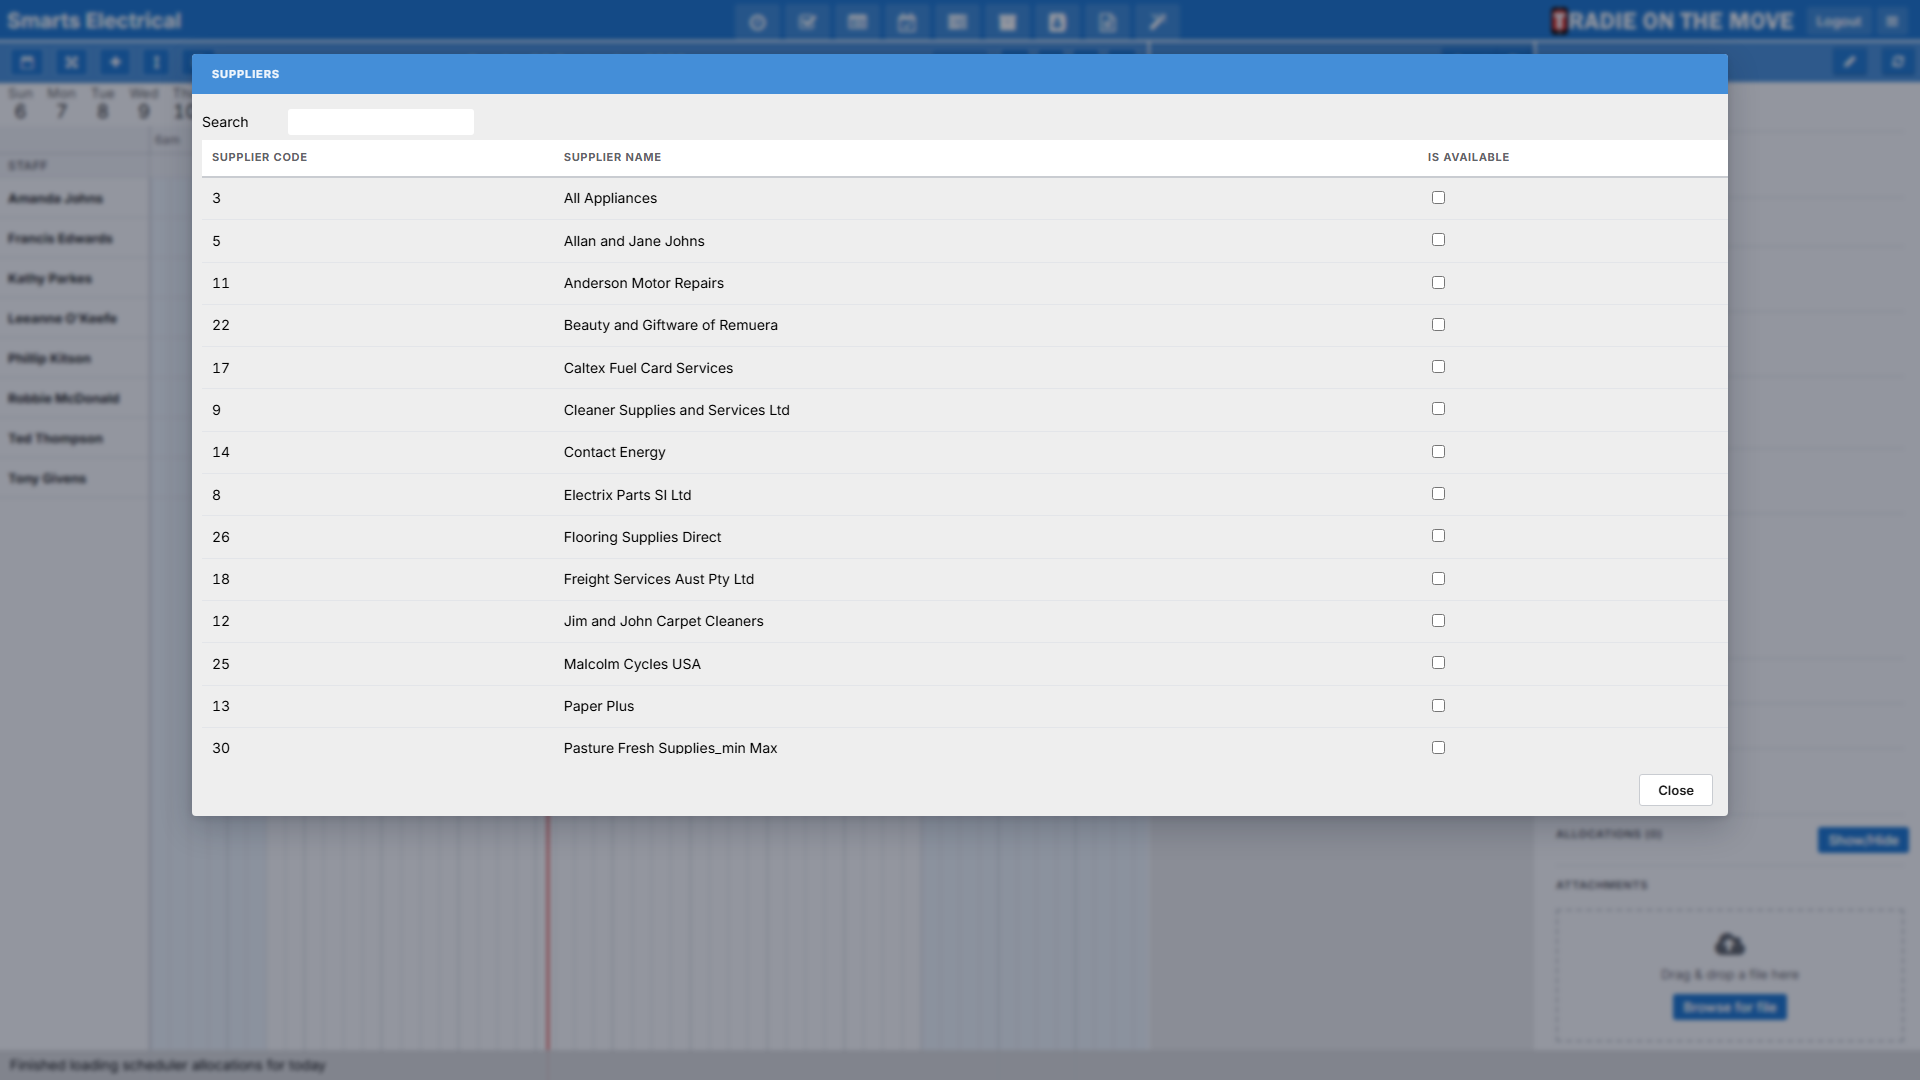Tick the Electrix Parts SI Ltd checkbox

(1438, 494)
